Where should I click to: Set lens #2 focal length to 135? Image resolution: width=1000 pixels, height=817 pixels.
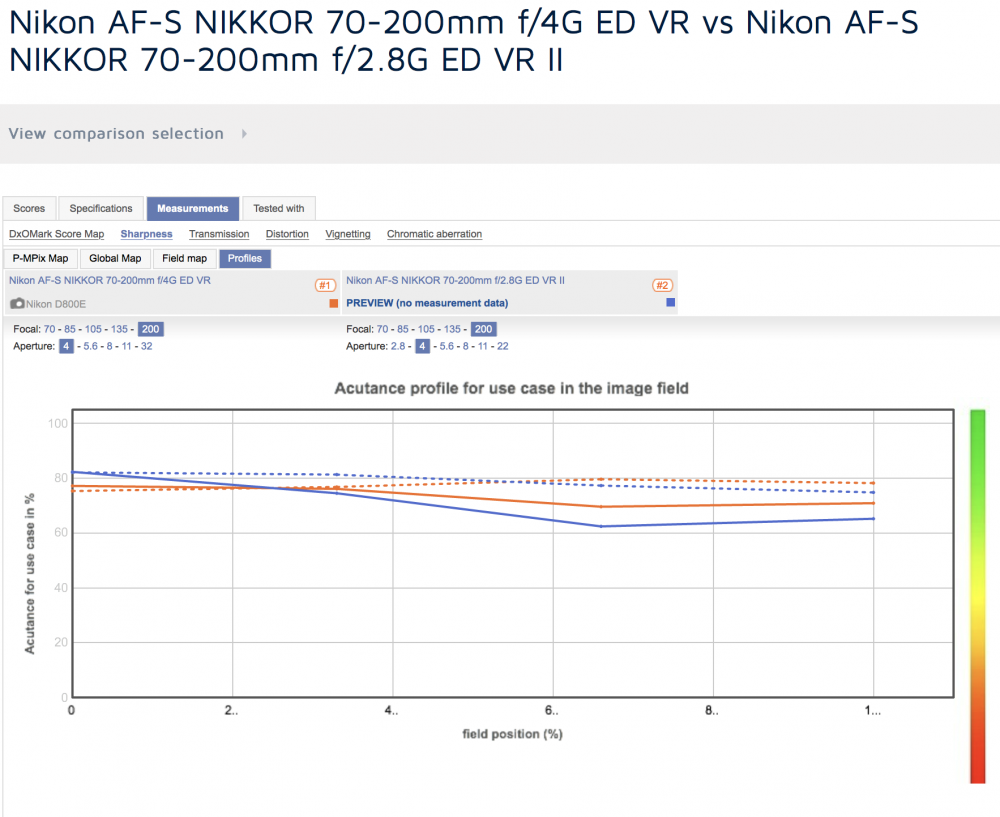click(452, 329)
